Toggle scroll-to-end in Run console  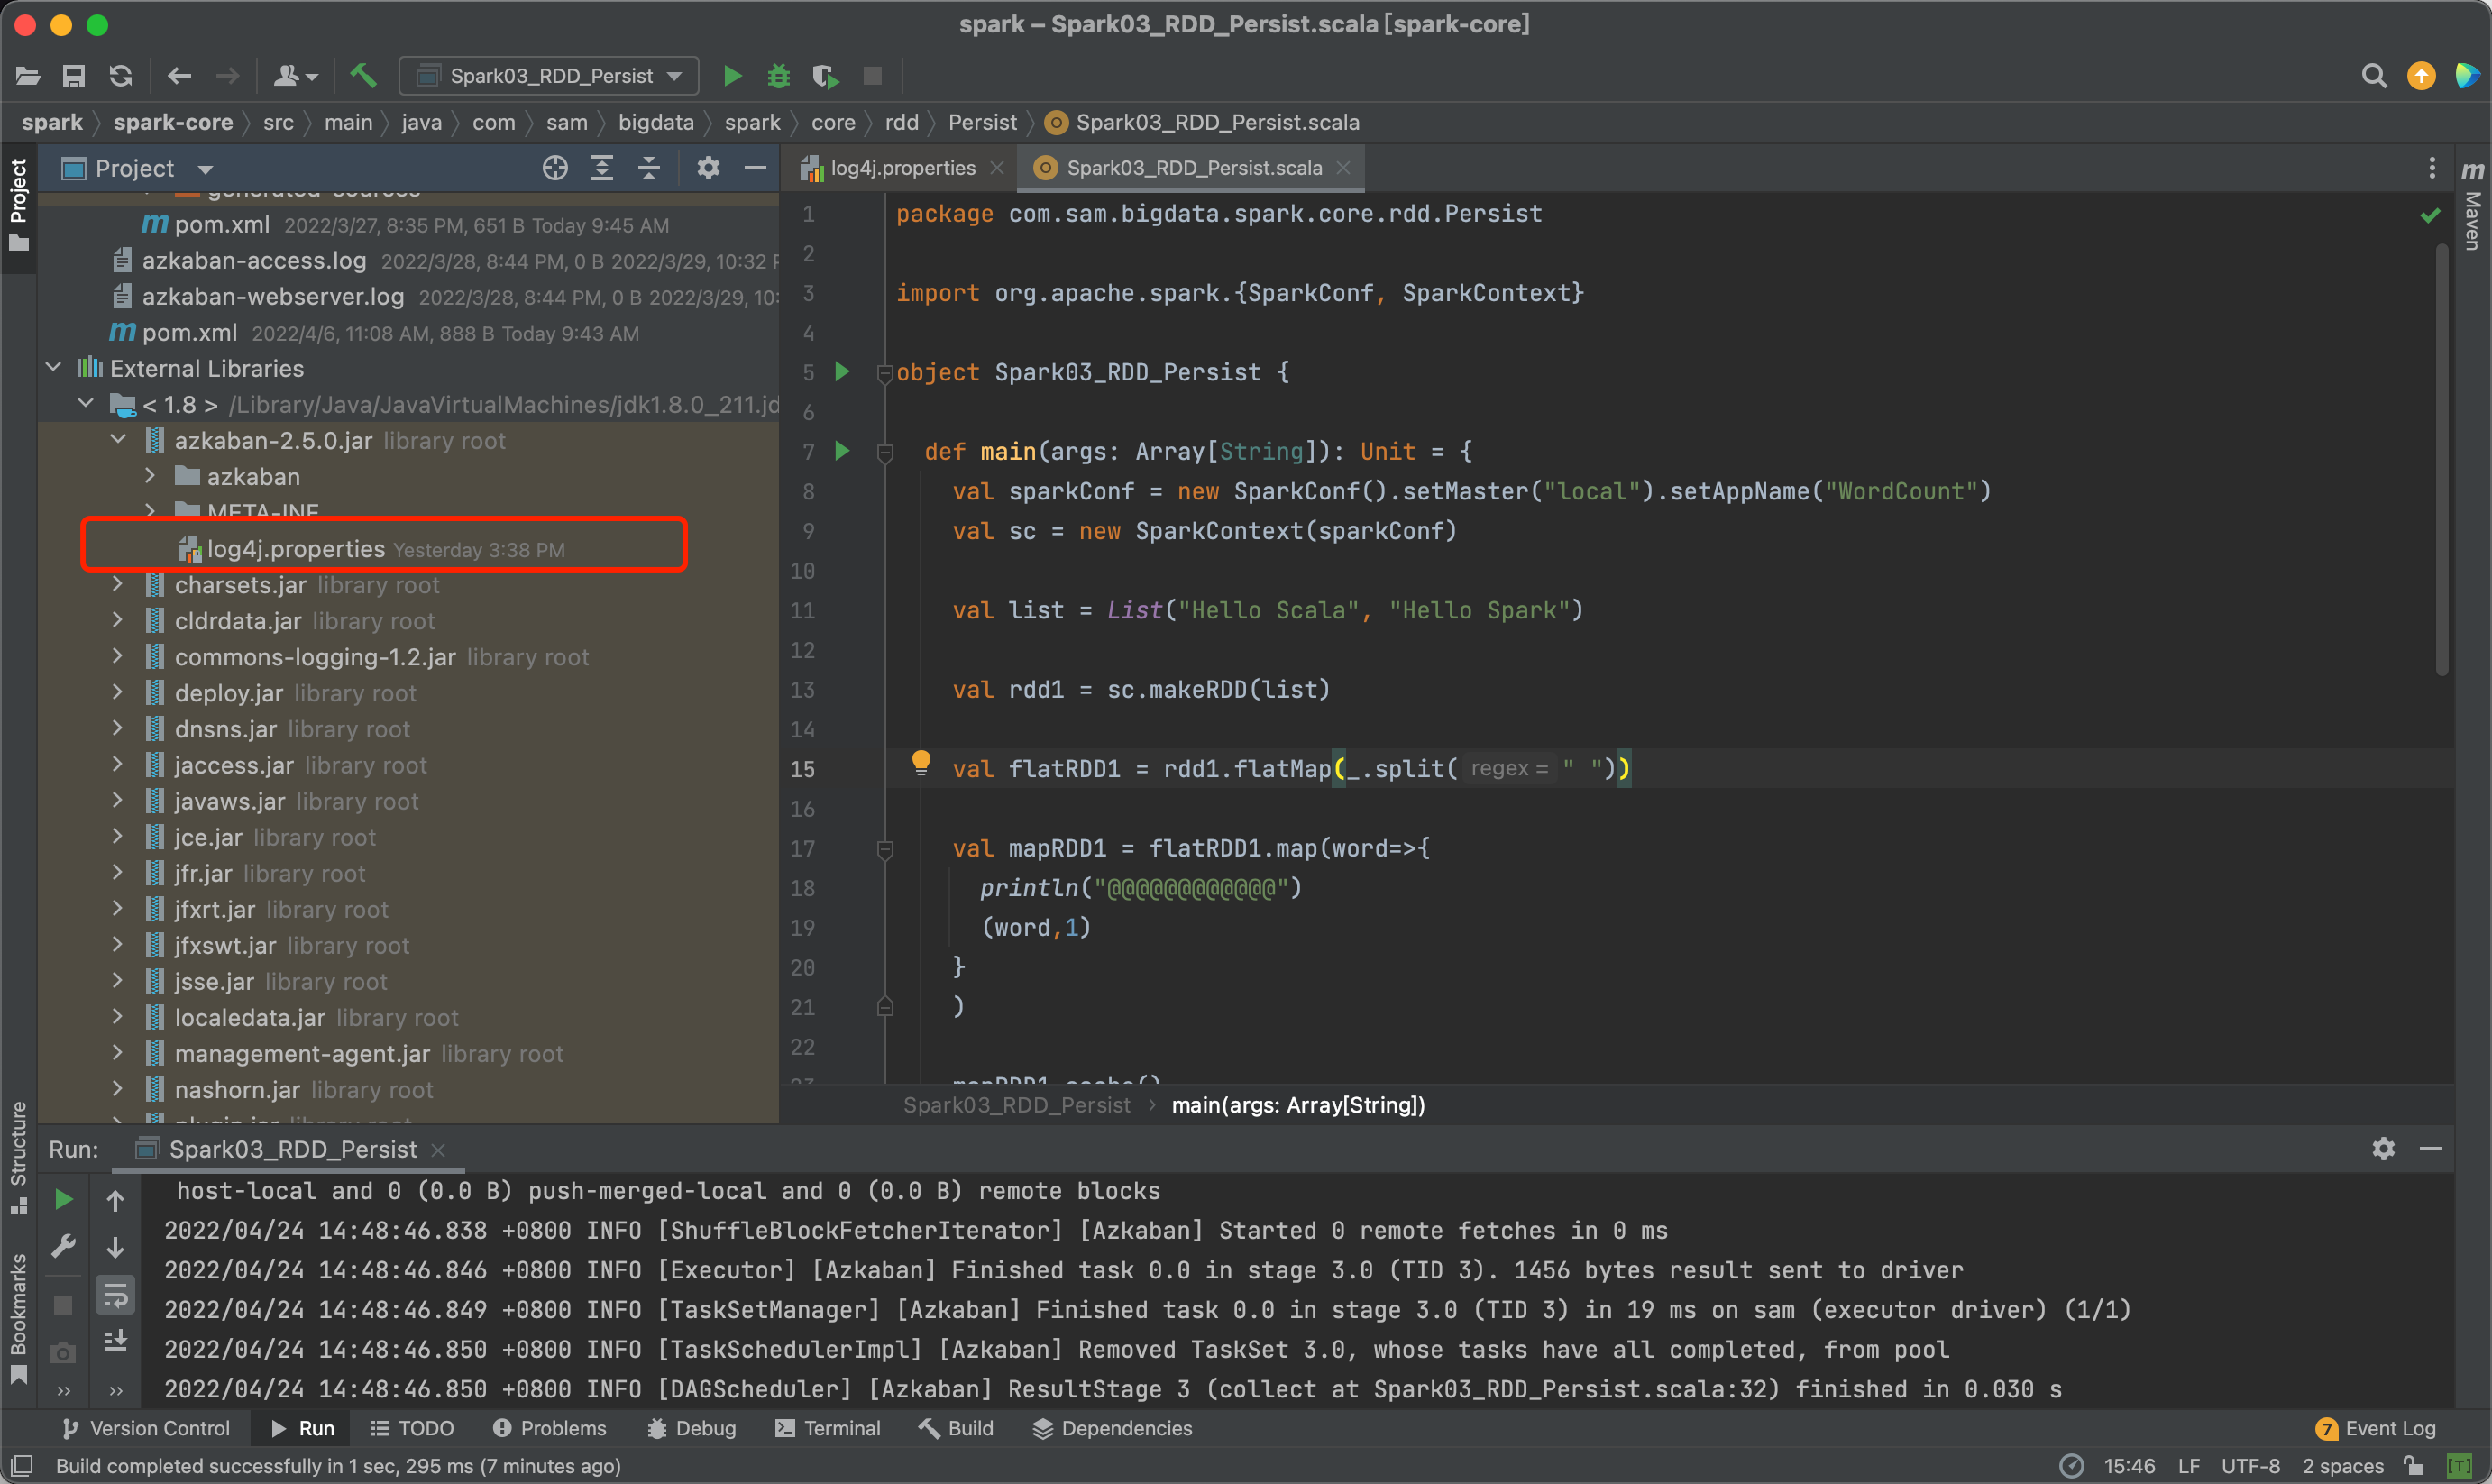coord(115,1340)
